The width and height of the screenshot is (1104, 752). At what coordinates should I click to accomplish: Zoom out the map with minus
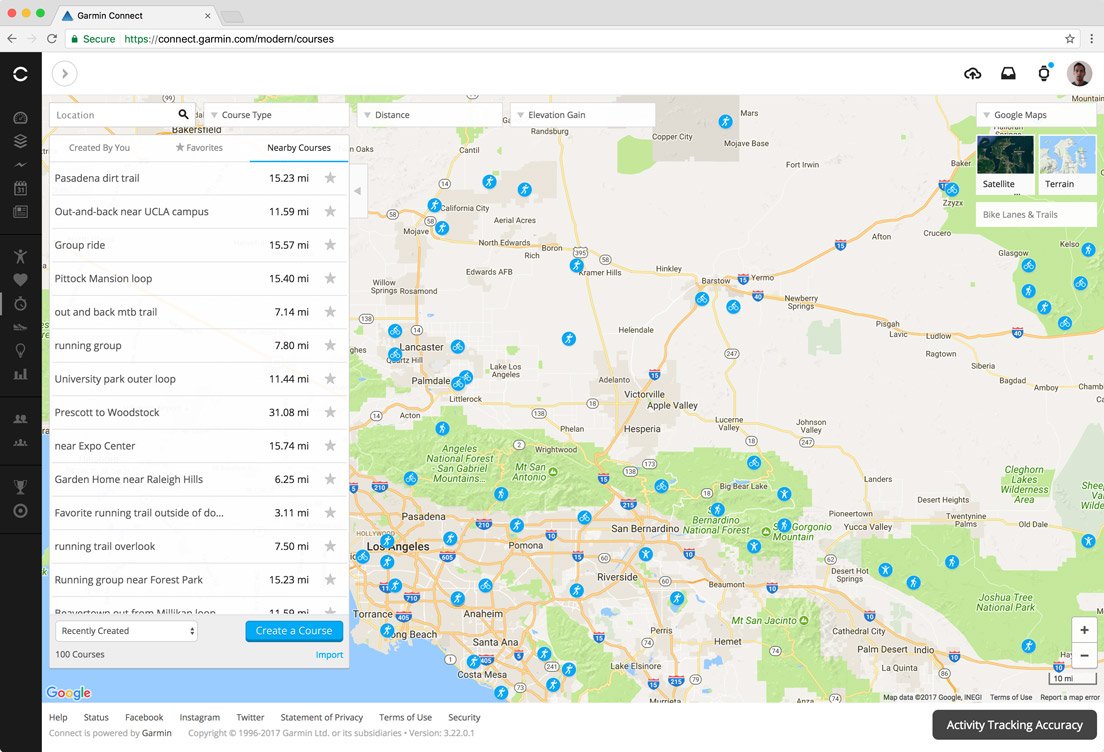pyautogui.click(x=1084, y=656)
